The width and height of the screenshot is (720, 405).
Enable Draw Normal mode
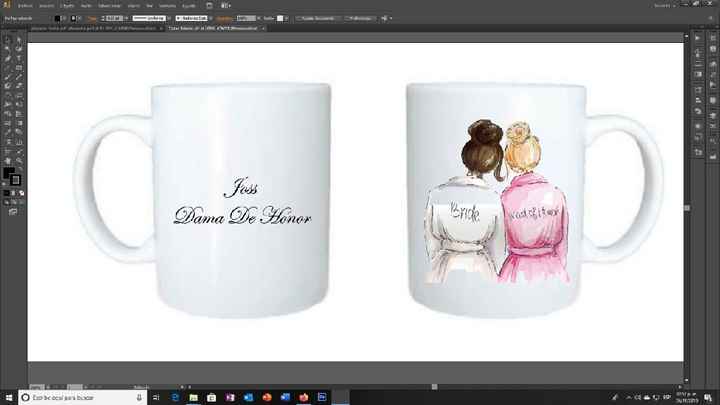click(x=6, y=202)
